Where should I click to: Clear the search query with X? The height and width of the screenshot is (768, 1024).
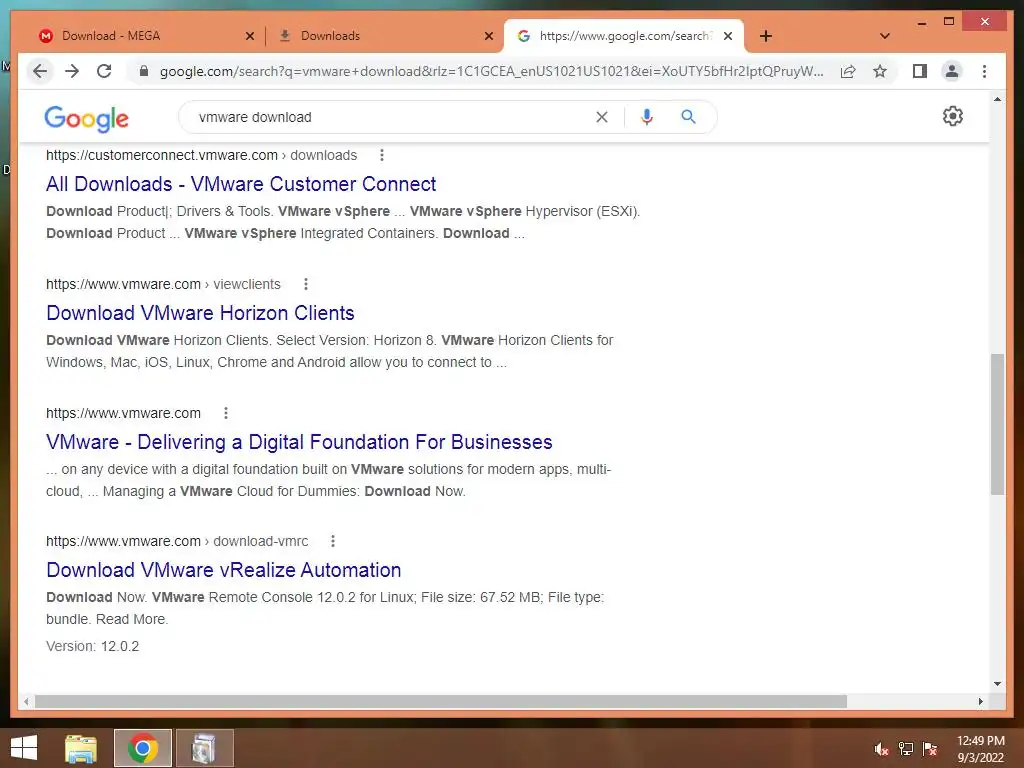(601, 117)
